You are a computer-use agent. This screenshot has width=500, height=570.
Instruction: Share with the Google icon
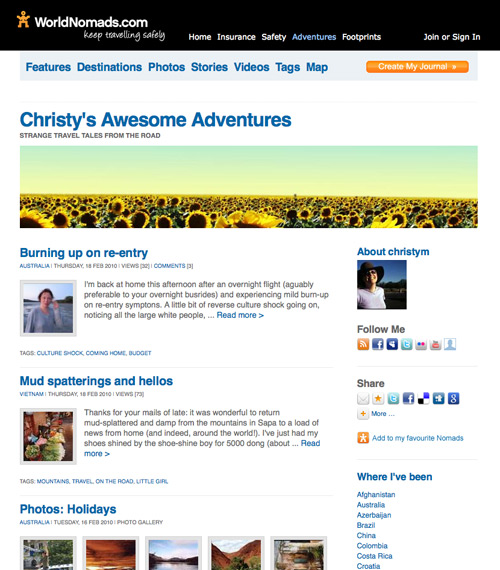pos(453,398)
